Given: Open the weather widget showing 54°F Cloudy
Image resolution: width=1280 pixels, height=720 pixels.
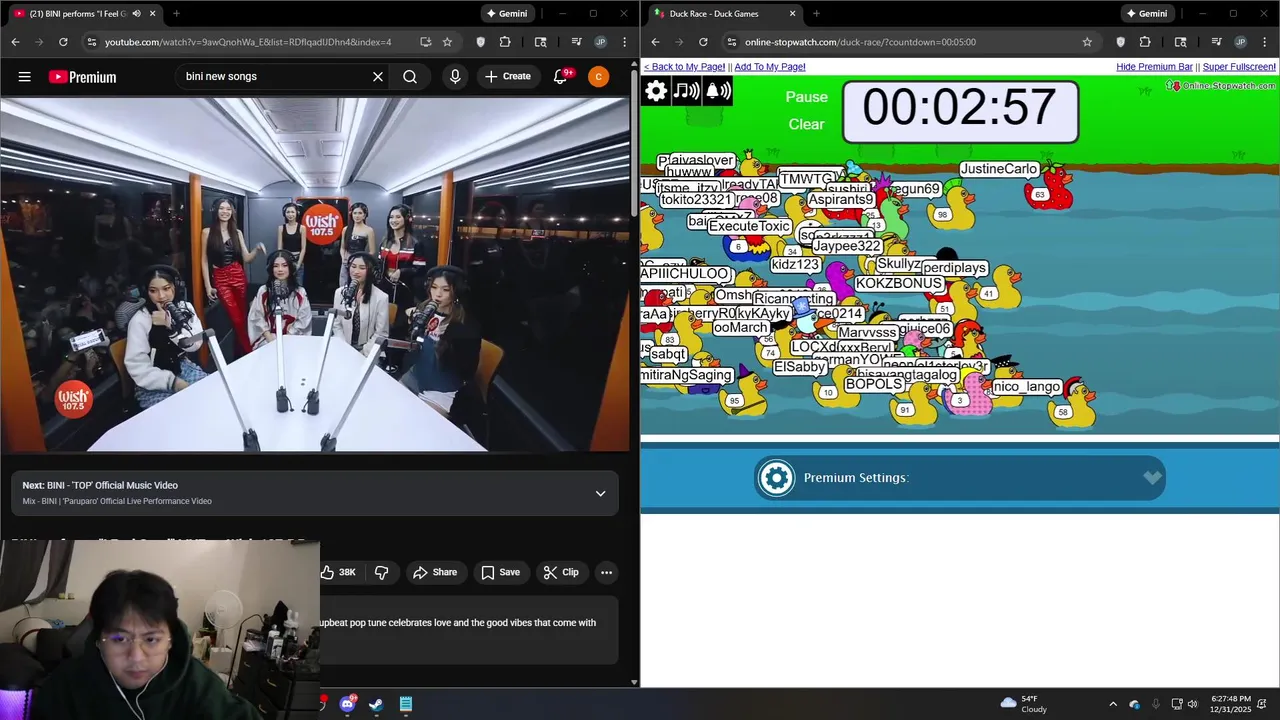Looking at the screenshot, I should point(1024,704).
